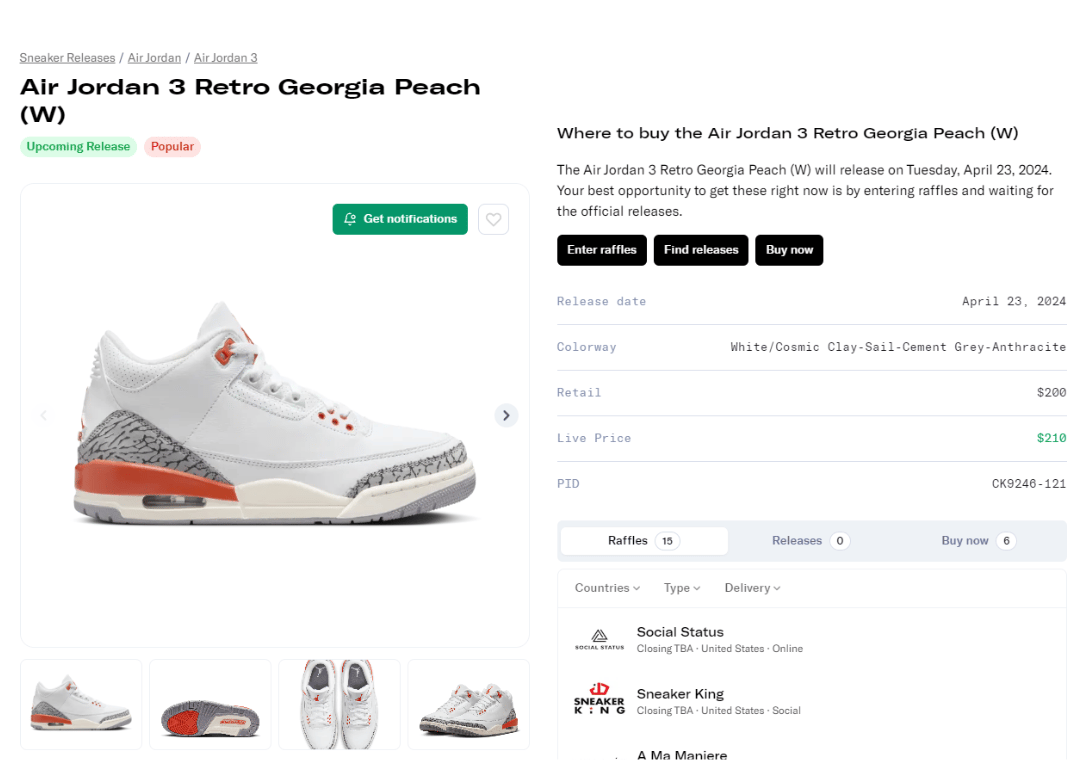Select the Buy now tab
This screenshot has height=760, width=1070.
(977, 541)
